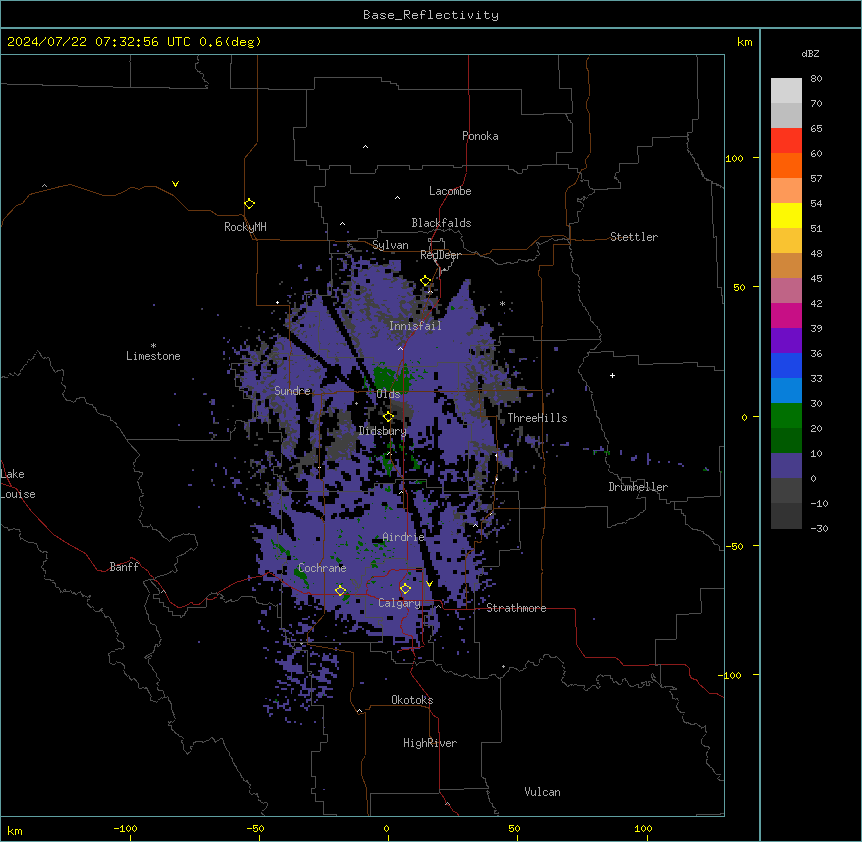The width and height of the screenshot is (862, 842).
Task: Click the Stettler city label
Action: click(x=634, y=237)
